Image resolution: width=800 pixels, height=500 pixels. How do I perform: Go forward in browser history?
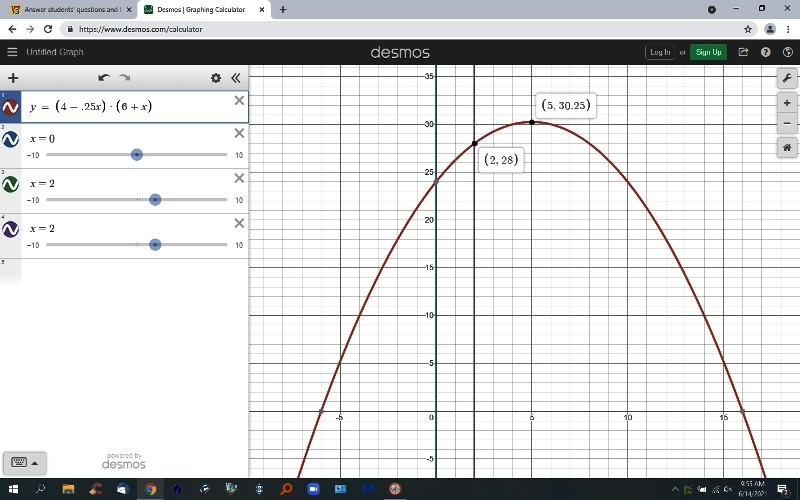coord(30,29)
